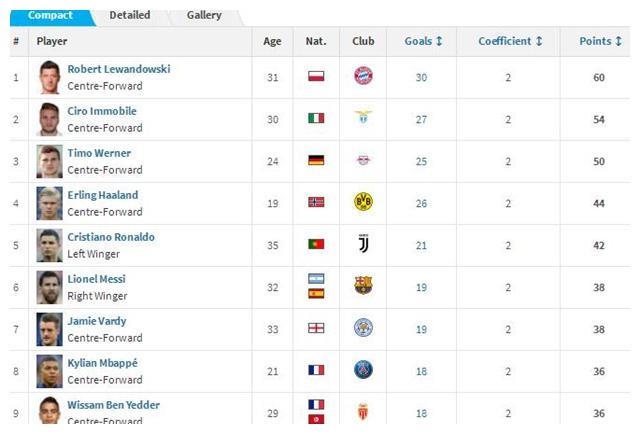Switch to the Detailed tab

tap(130, 15)
